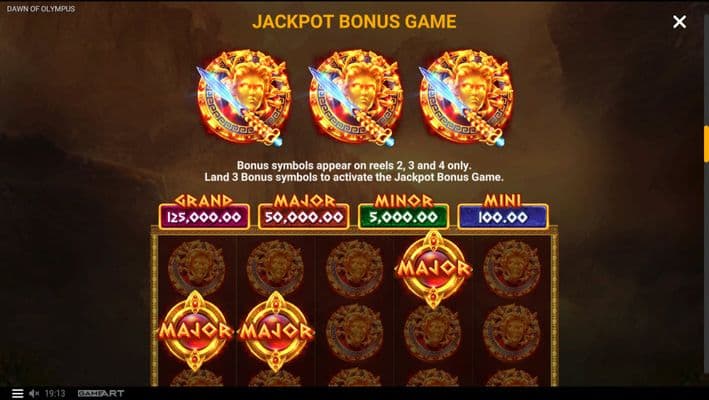The height and width of the screenshot is (400, 709).
Task: Select the Major jackpot 50,000.00 box
Action: pos(303,217)
